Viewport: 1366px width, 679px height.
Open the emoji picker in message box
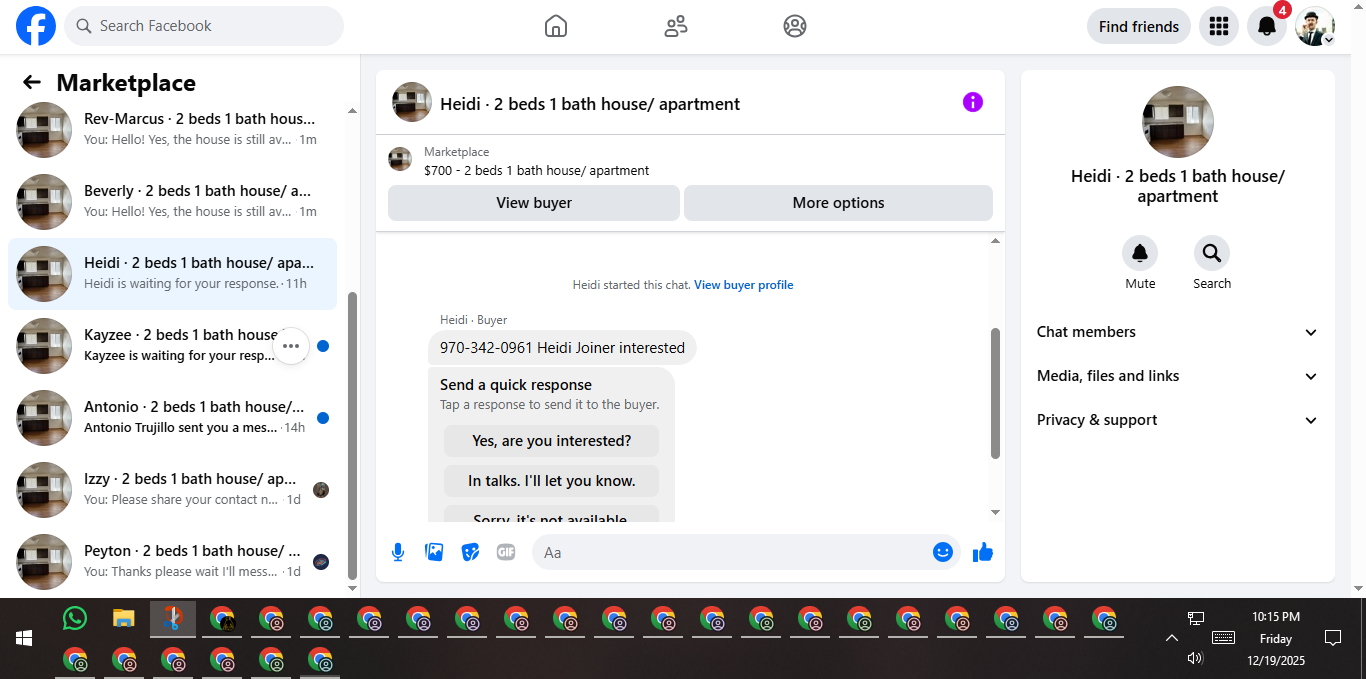pyautogui.click(x=943, y=552)
